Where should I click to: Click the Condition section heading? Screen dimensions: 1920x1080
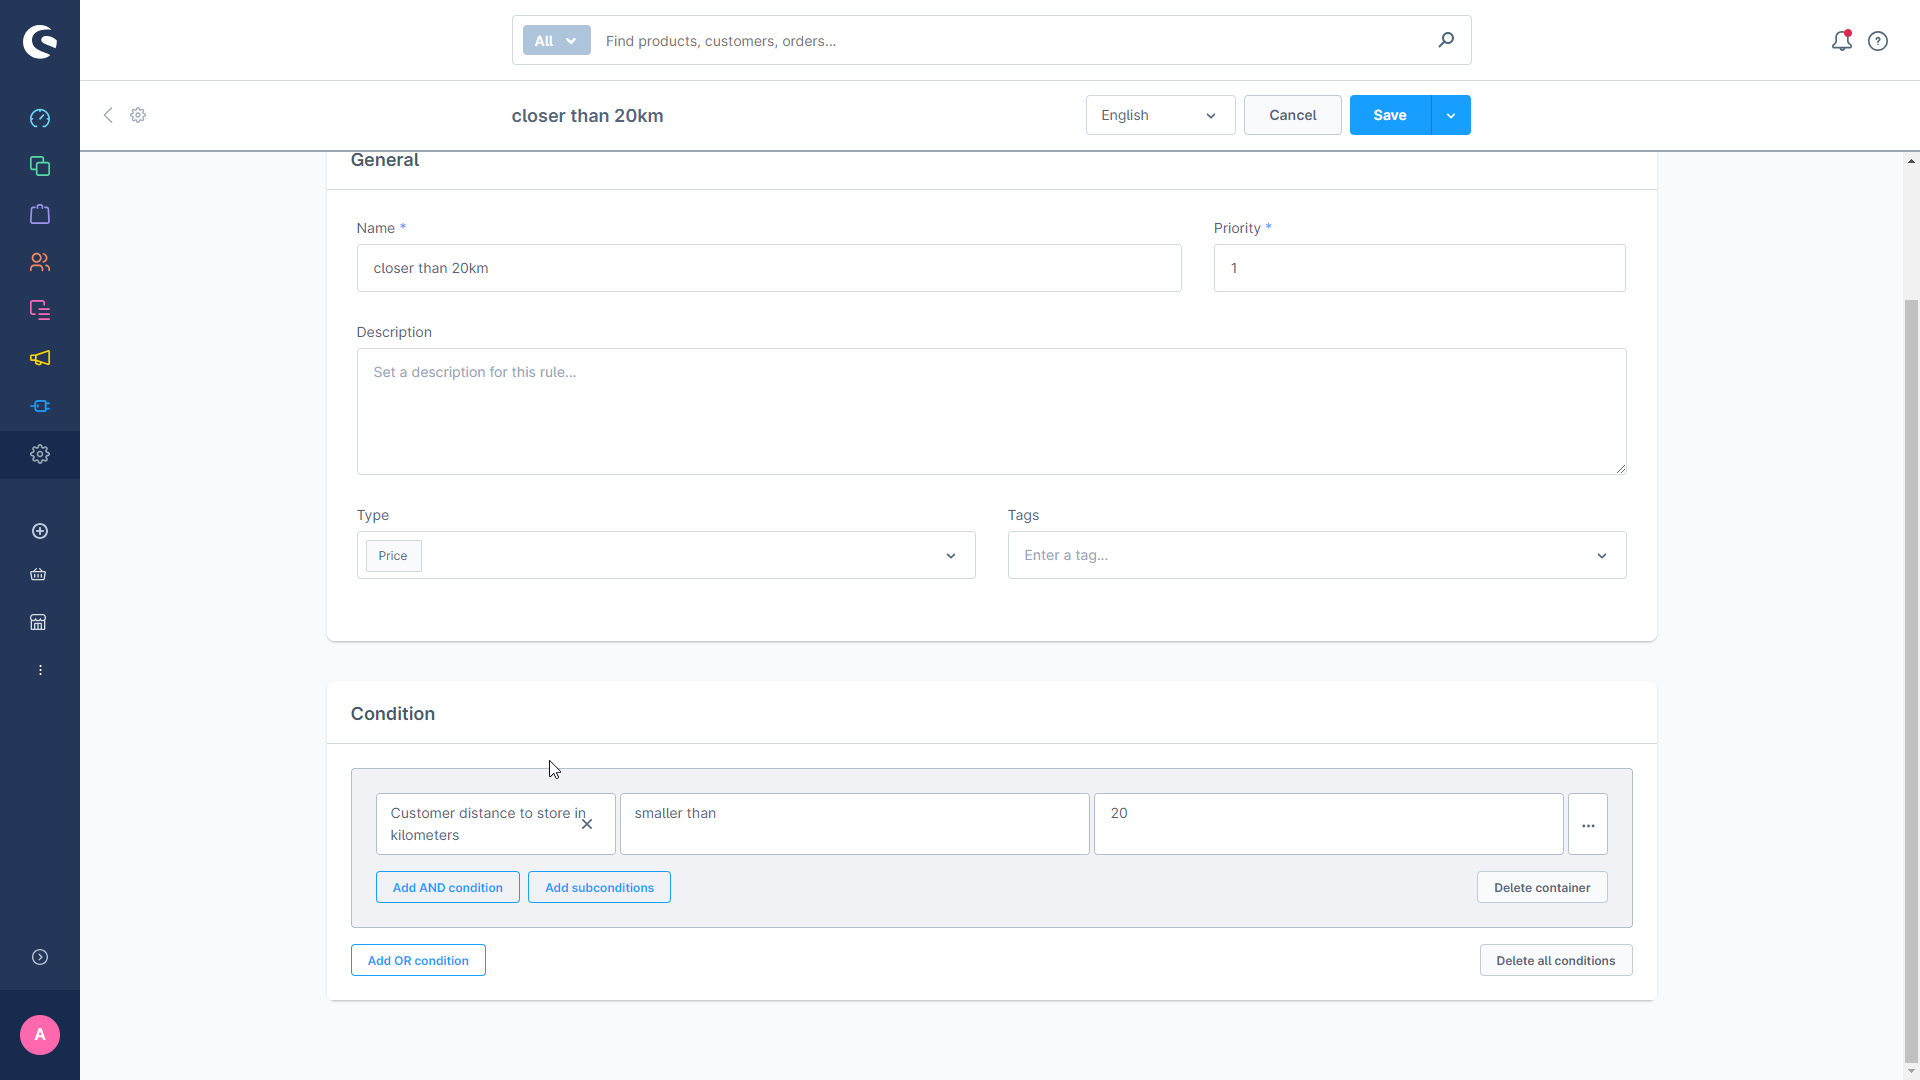tap(392, 714)
